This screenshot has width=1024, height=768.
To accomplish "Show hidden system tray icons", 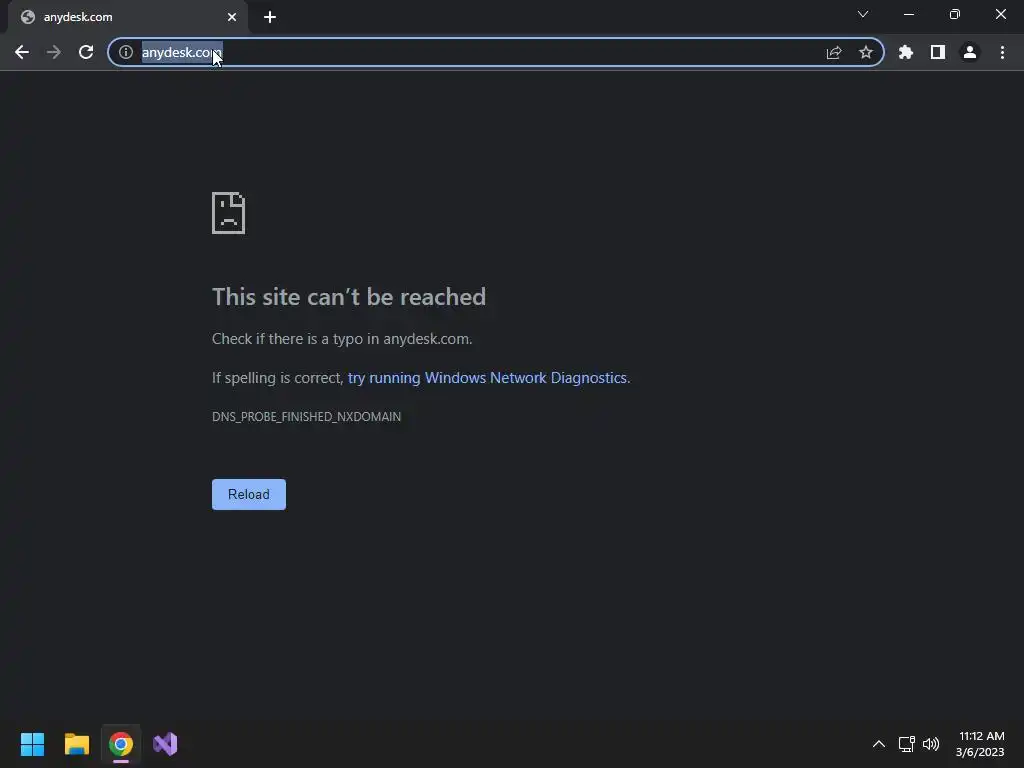I will click(879, 744).
